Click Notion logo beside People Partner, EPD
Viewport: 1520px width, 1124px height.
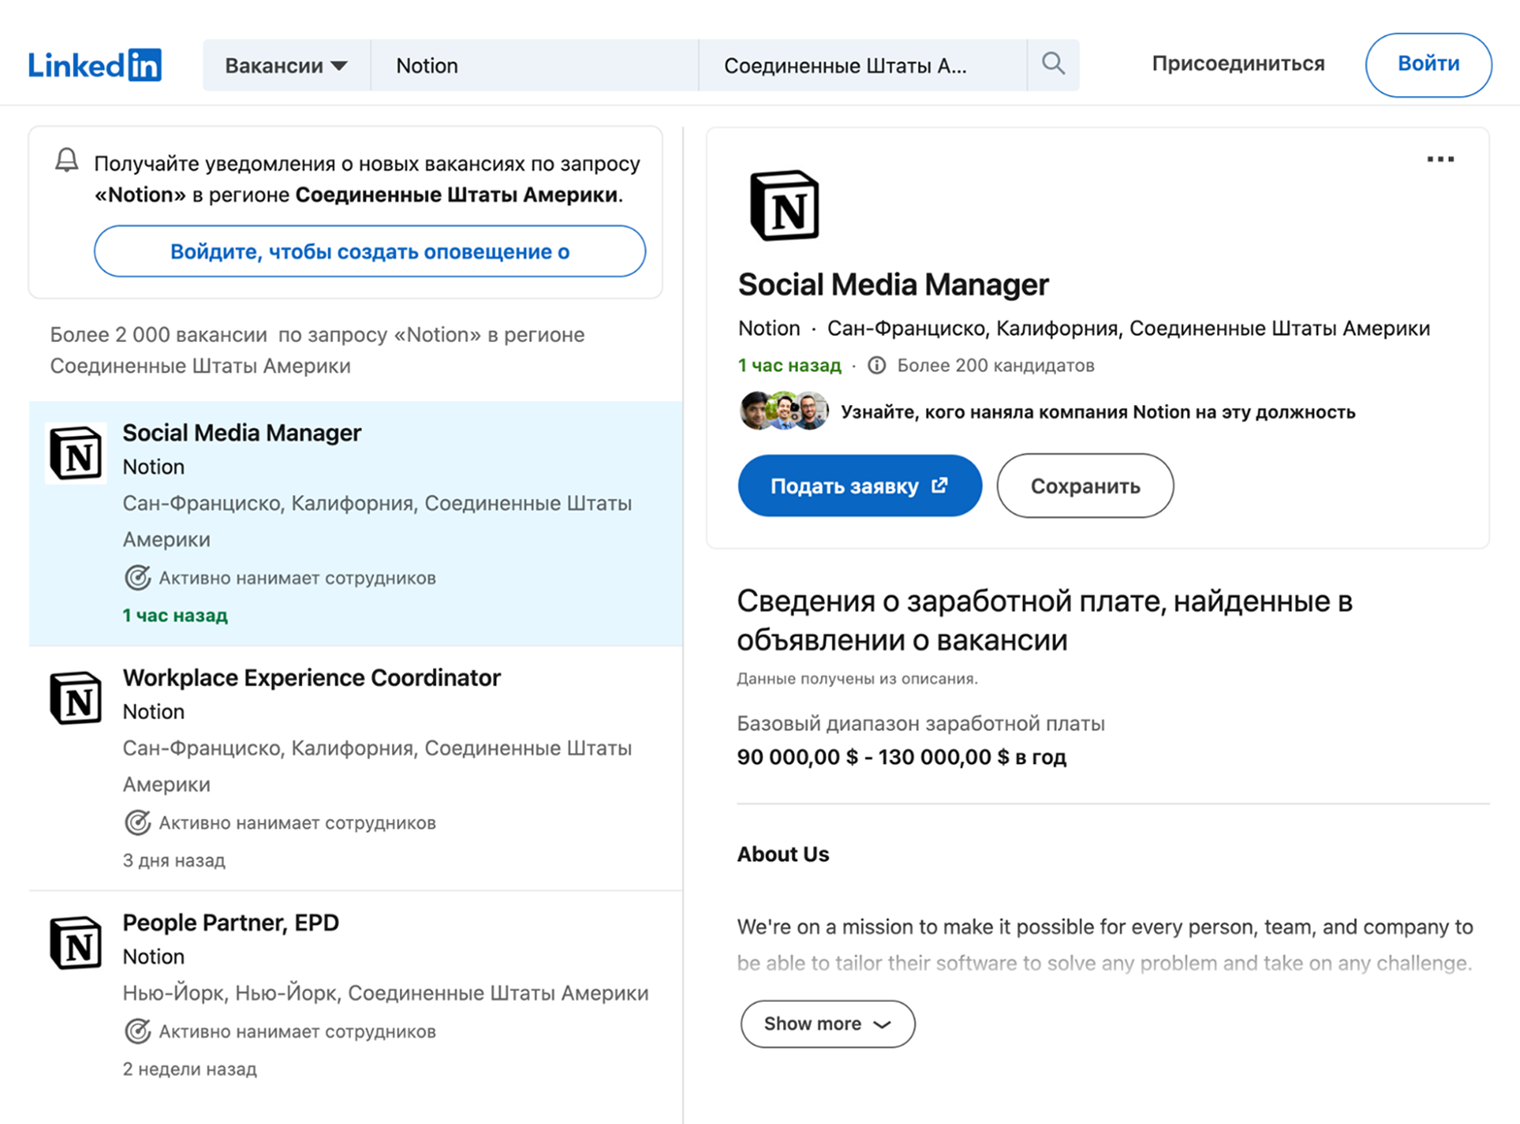76,943
